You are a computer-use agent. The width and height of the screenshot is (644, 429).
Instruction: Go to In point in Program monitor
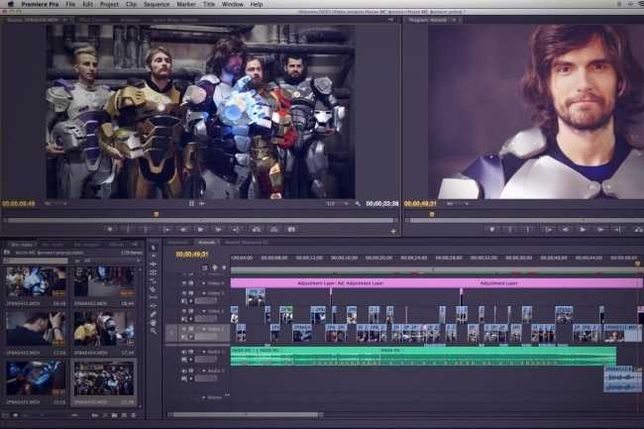pyautogui.click(x=547, y=229)
